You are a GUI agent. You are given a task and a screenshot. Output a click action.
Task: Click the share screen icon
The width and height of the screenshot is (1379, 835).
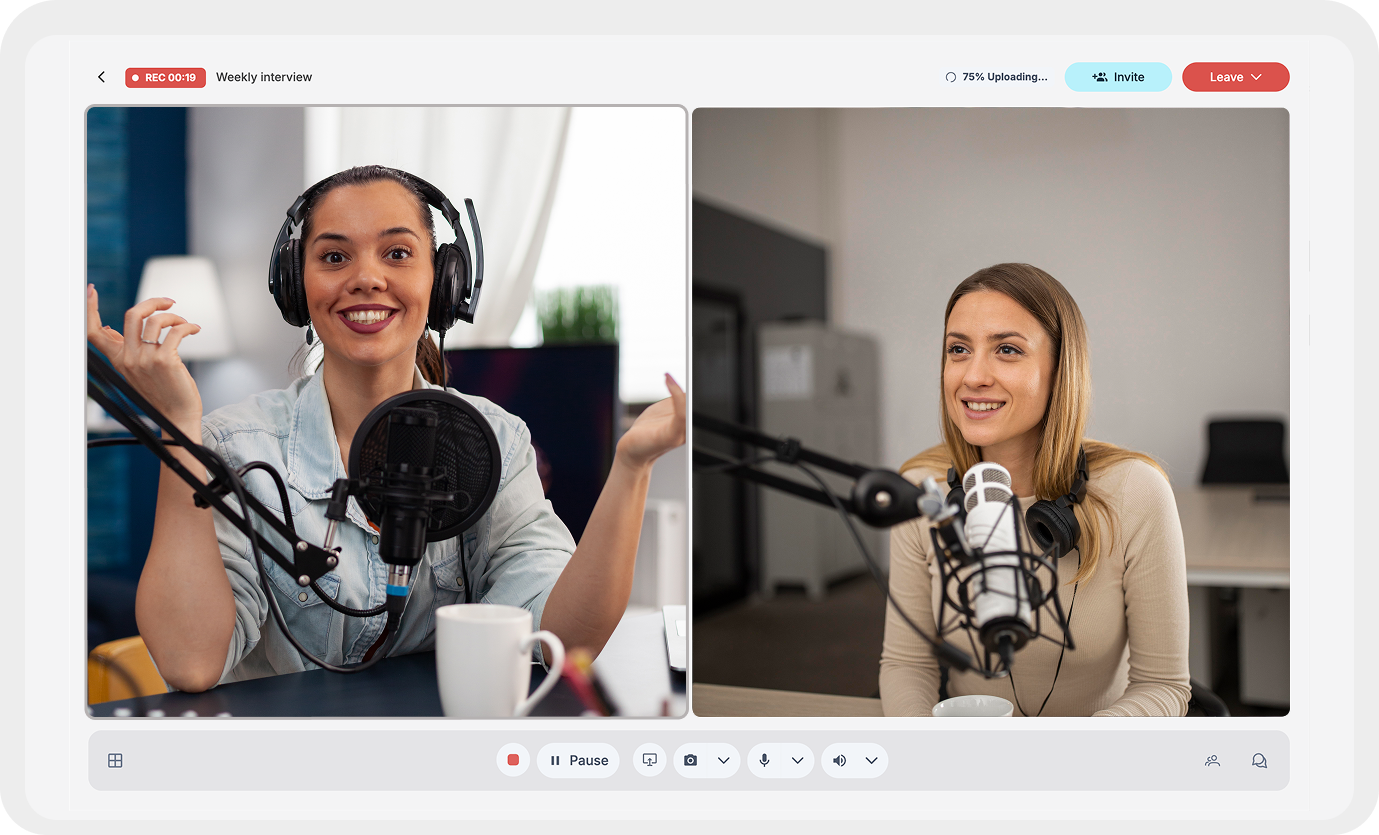649,760
